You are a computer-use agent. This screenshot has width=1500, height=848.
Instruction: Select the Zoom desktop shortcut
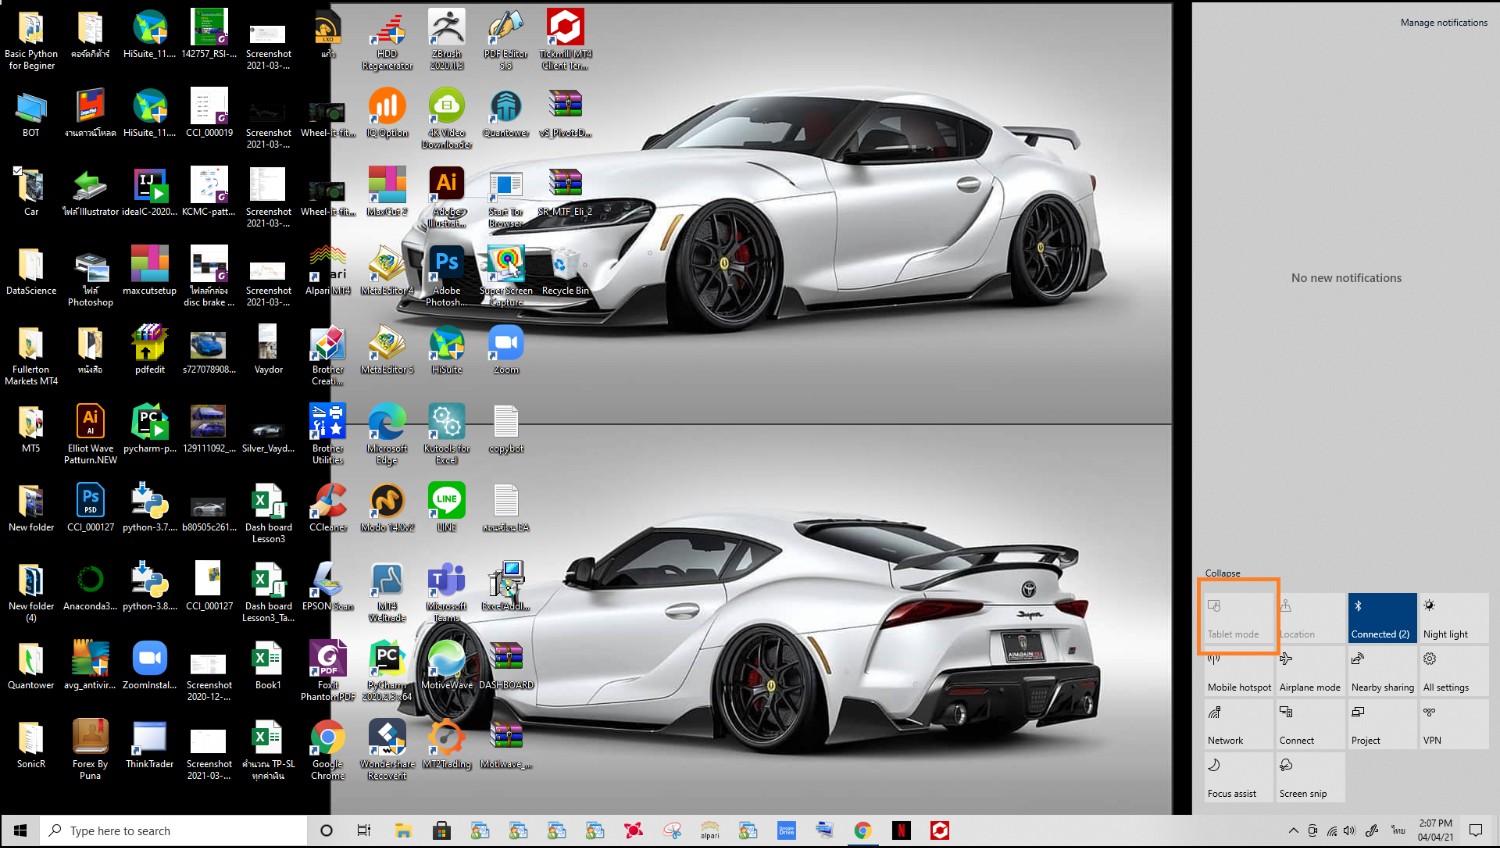[x=506, y=349]
